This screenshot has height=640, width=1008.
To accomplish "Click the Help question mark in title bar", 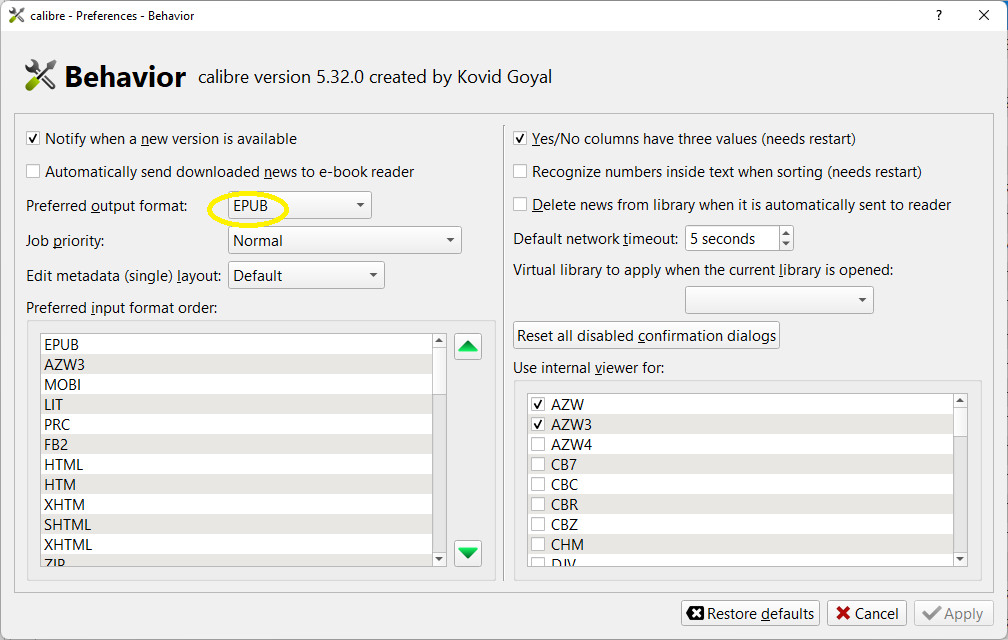I will click(x=939, y=15).
